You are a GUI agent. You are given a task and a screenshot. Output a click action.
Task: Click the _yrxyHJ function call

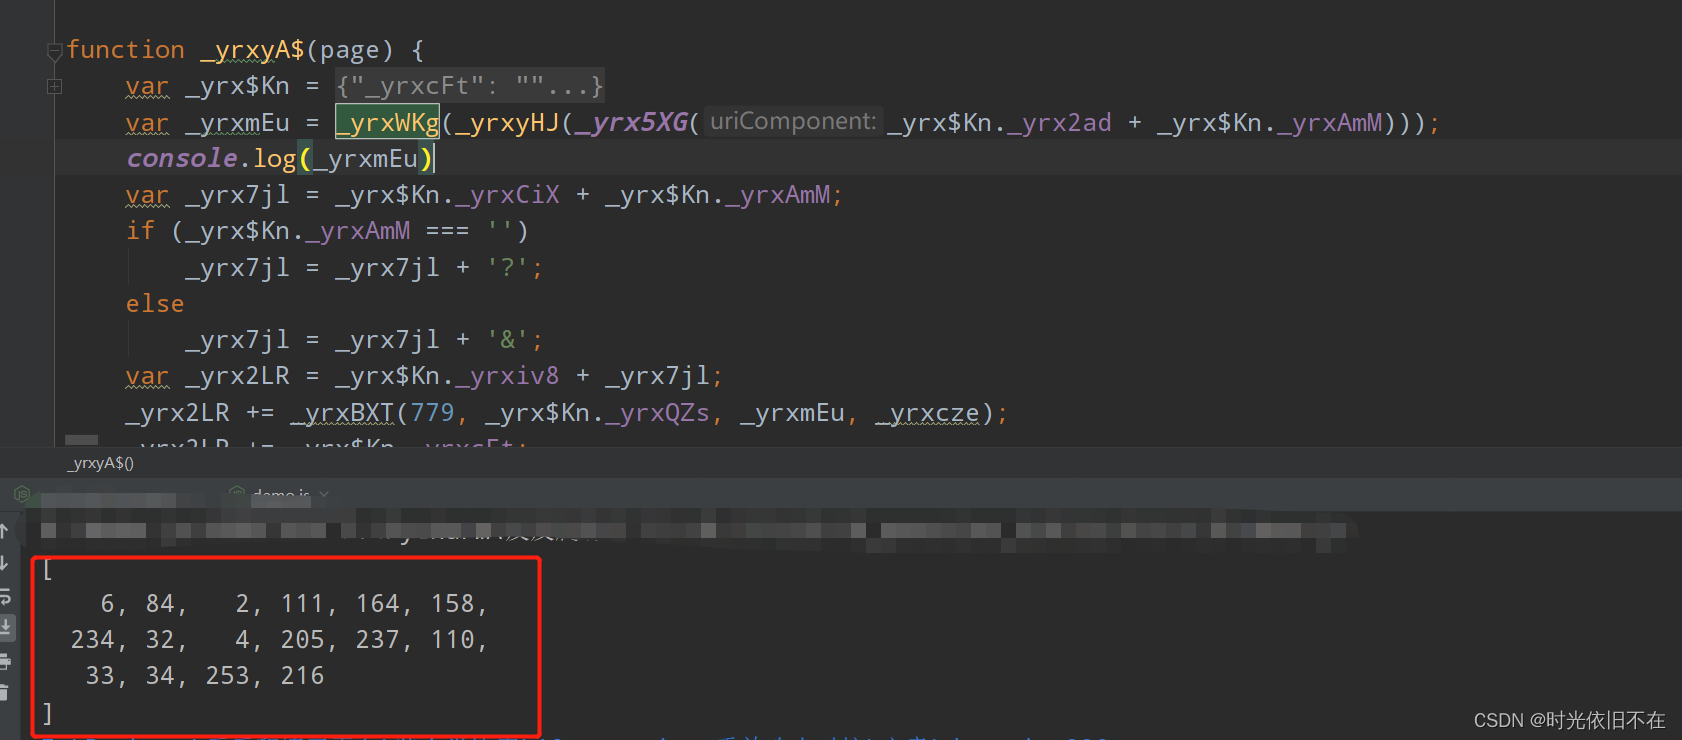pyautogui.click(x=507, y=122)
